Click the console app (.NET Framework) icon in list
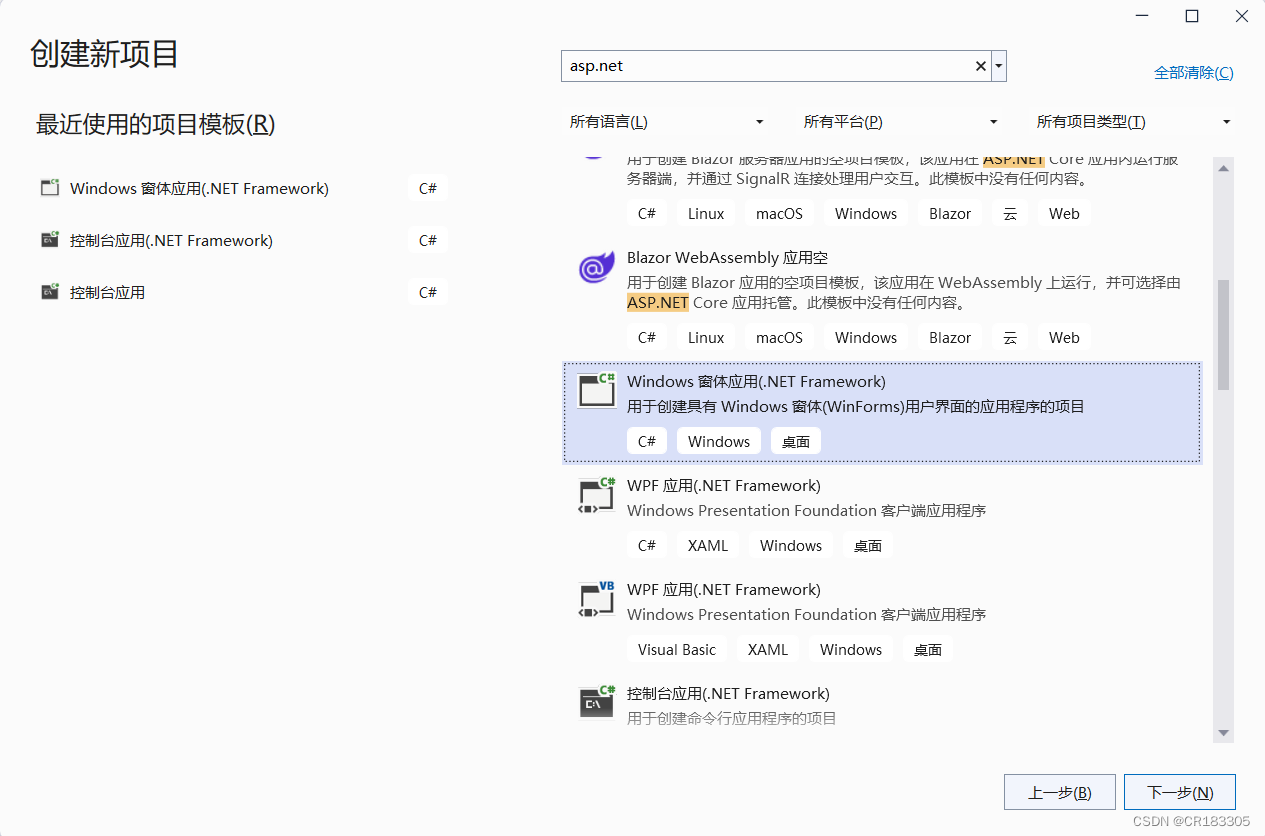The width and height of the screenshot is (1265, 836). [597, 702]
